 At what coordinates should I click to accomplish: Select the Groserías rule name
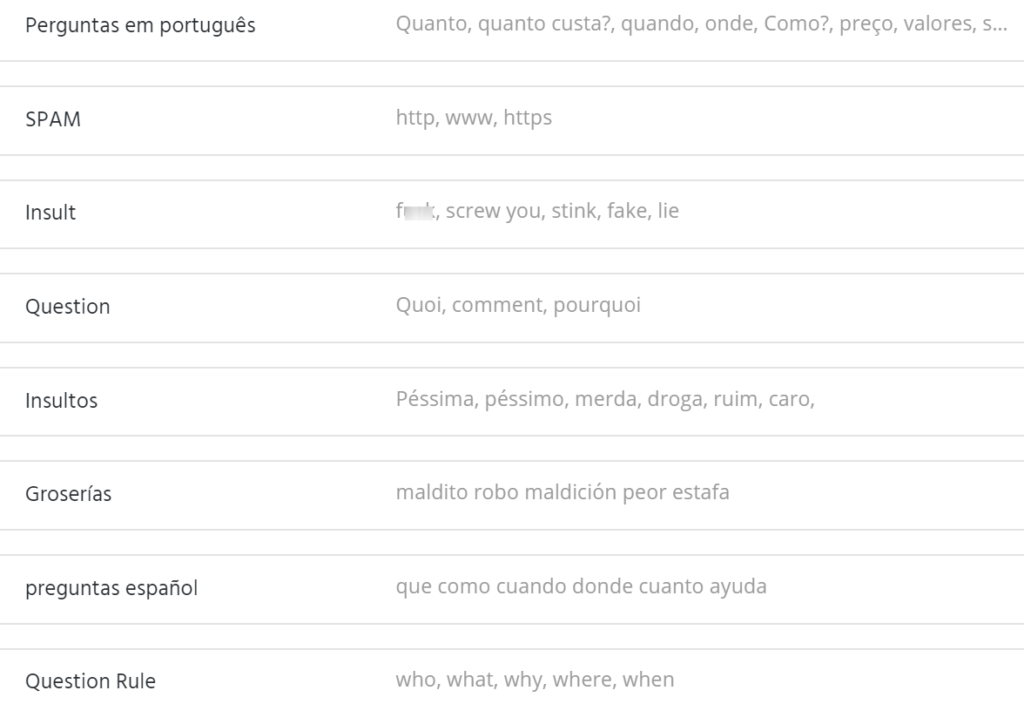[68, 494]
